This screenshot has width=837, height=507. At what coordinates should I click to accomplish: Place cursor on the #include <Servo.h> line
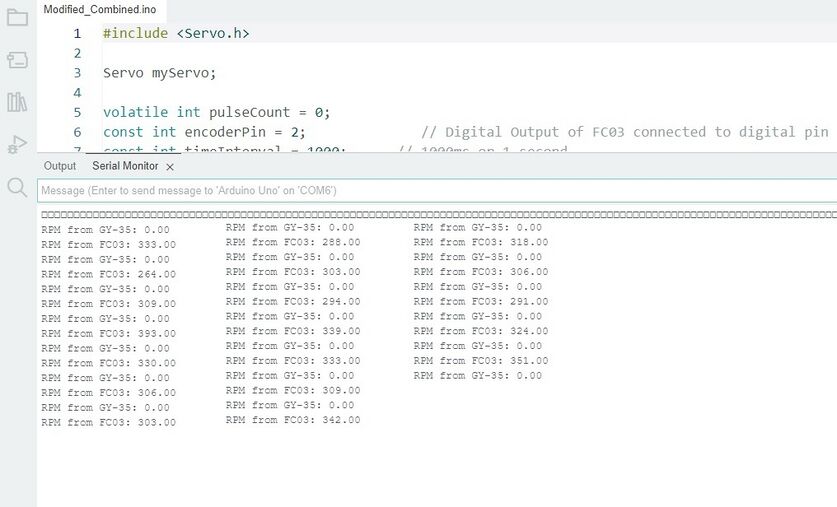point(176,33)
